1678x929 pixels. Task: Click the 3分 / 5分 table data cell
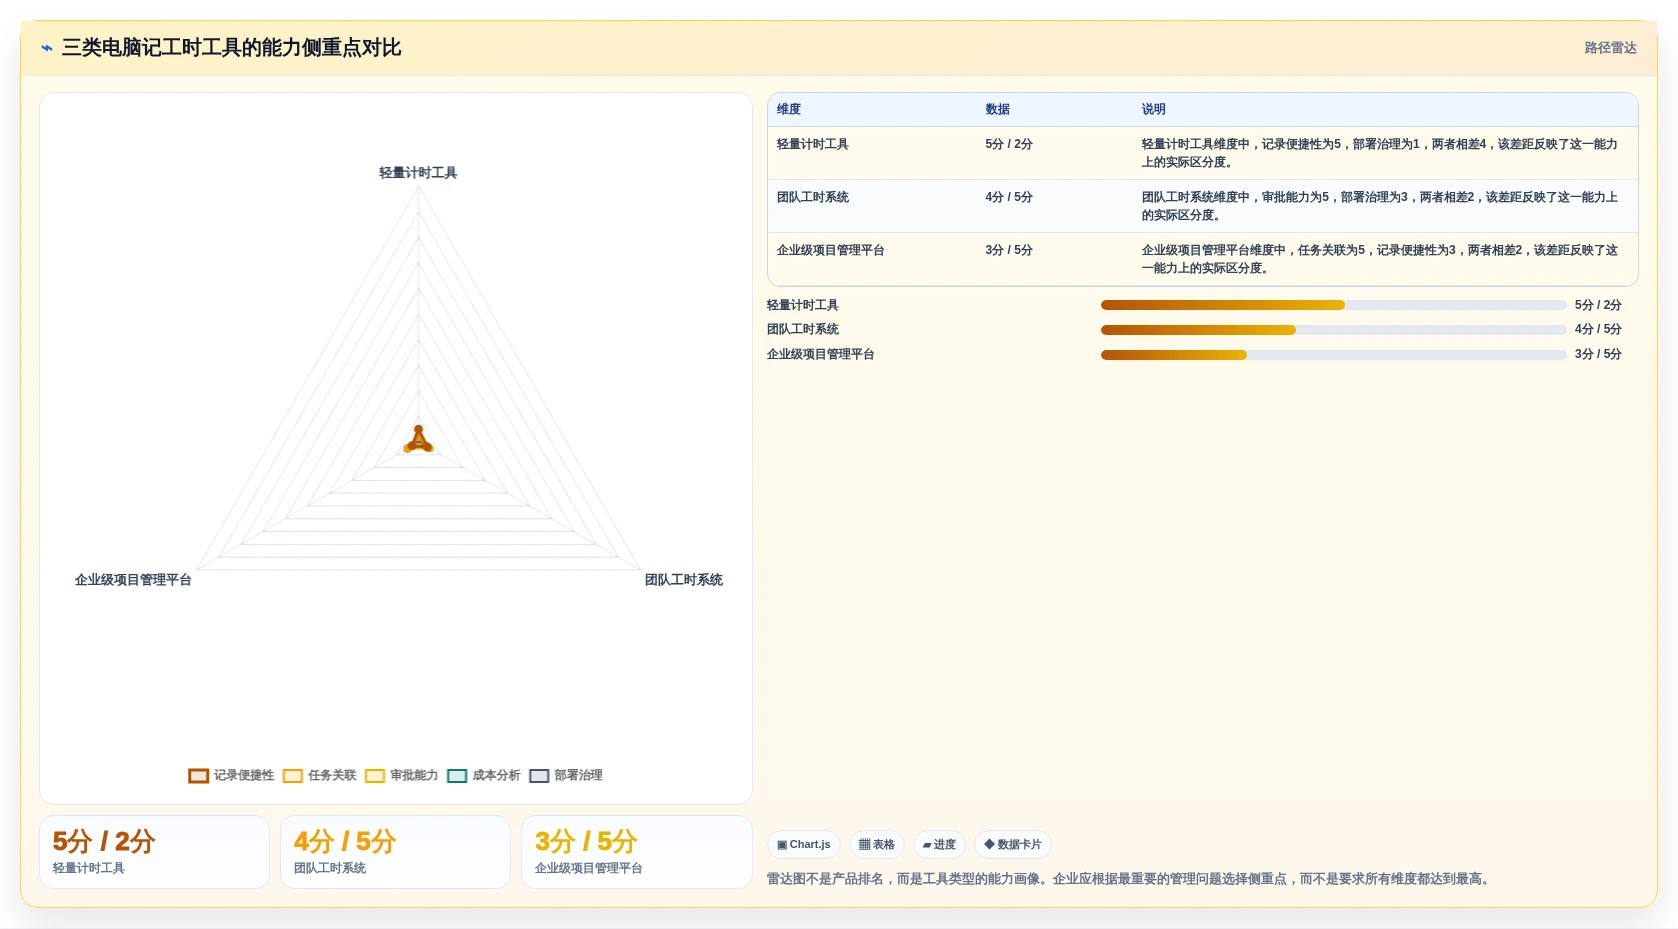coord(1008,250)
